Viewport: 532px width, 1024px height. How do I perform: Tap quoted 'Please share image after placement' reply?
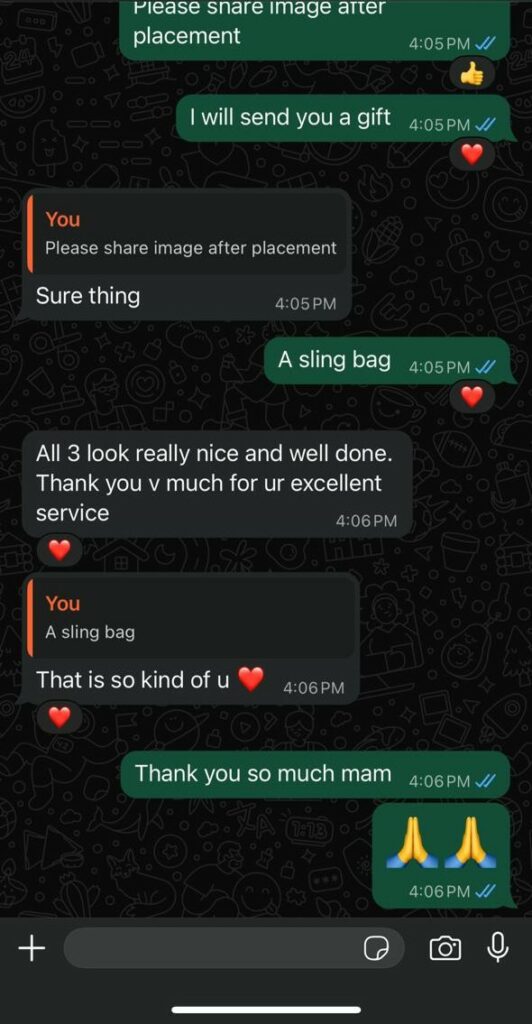[x=187, y=234]
